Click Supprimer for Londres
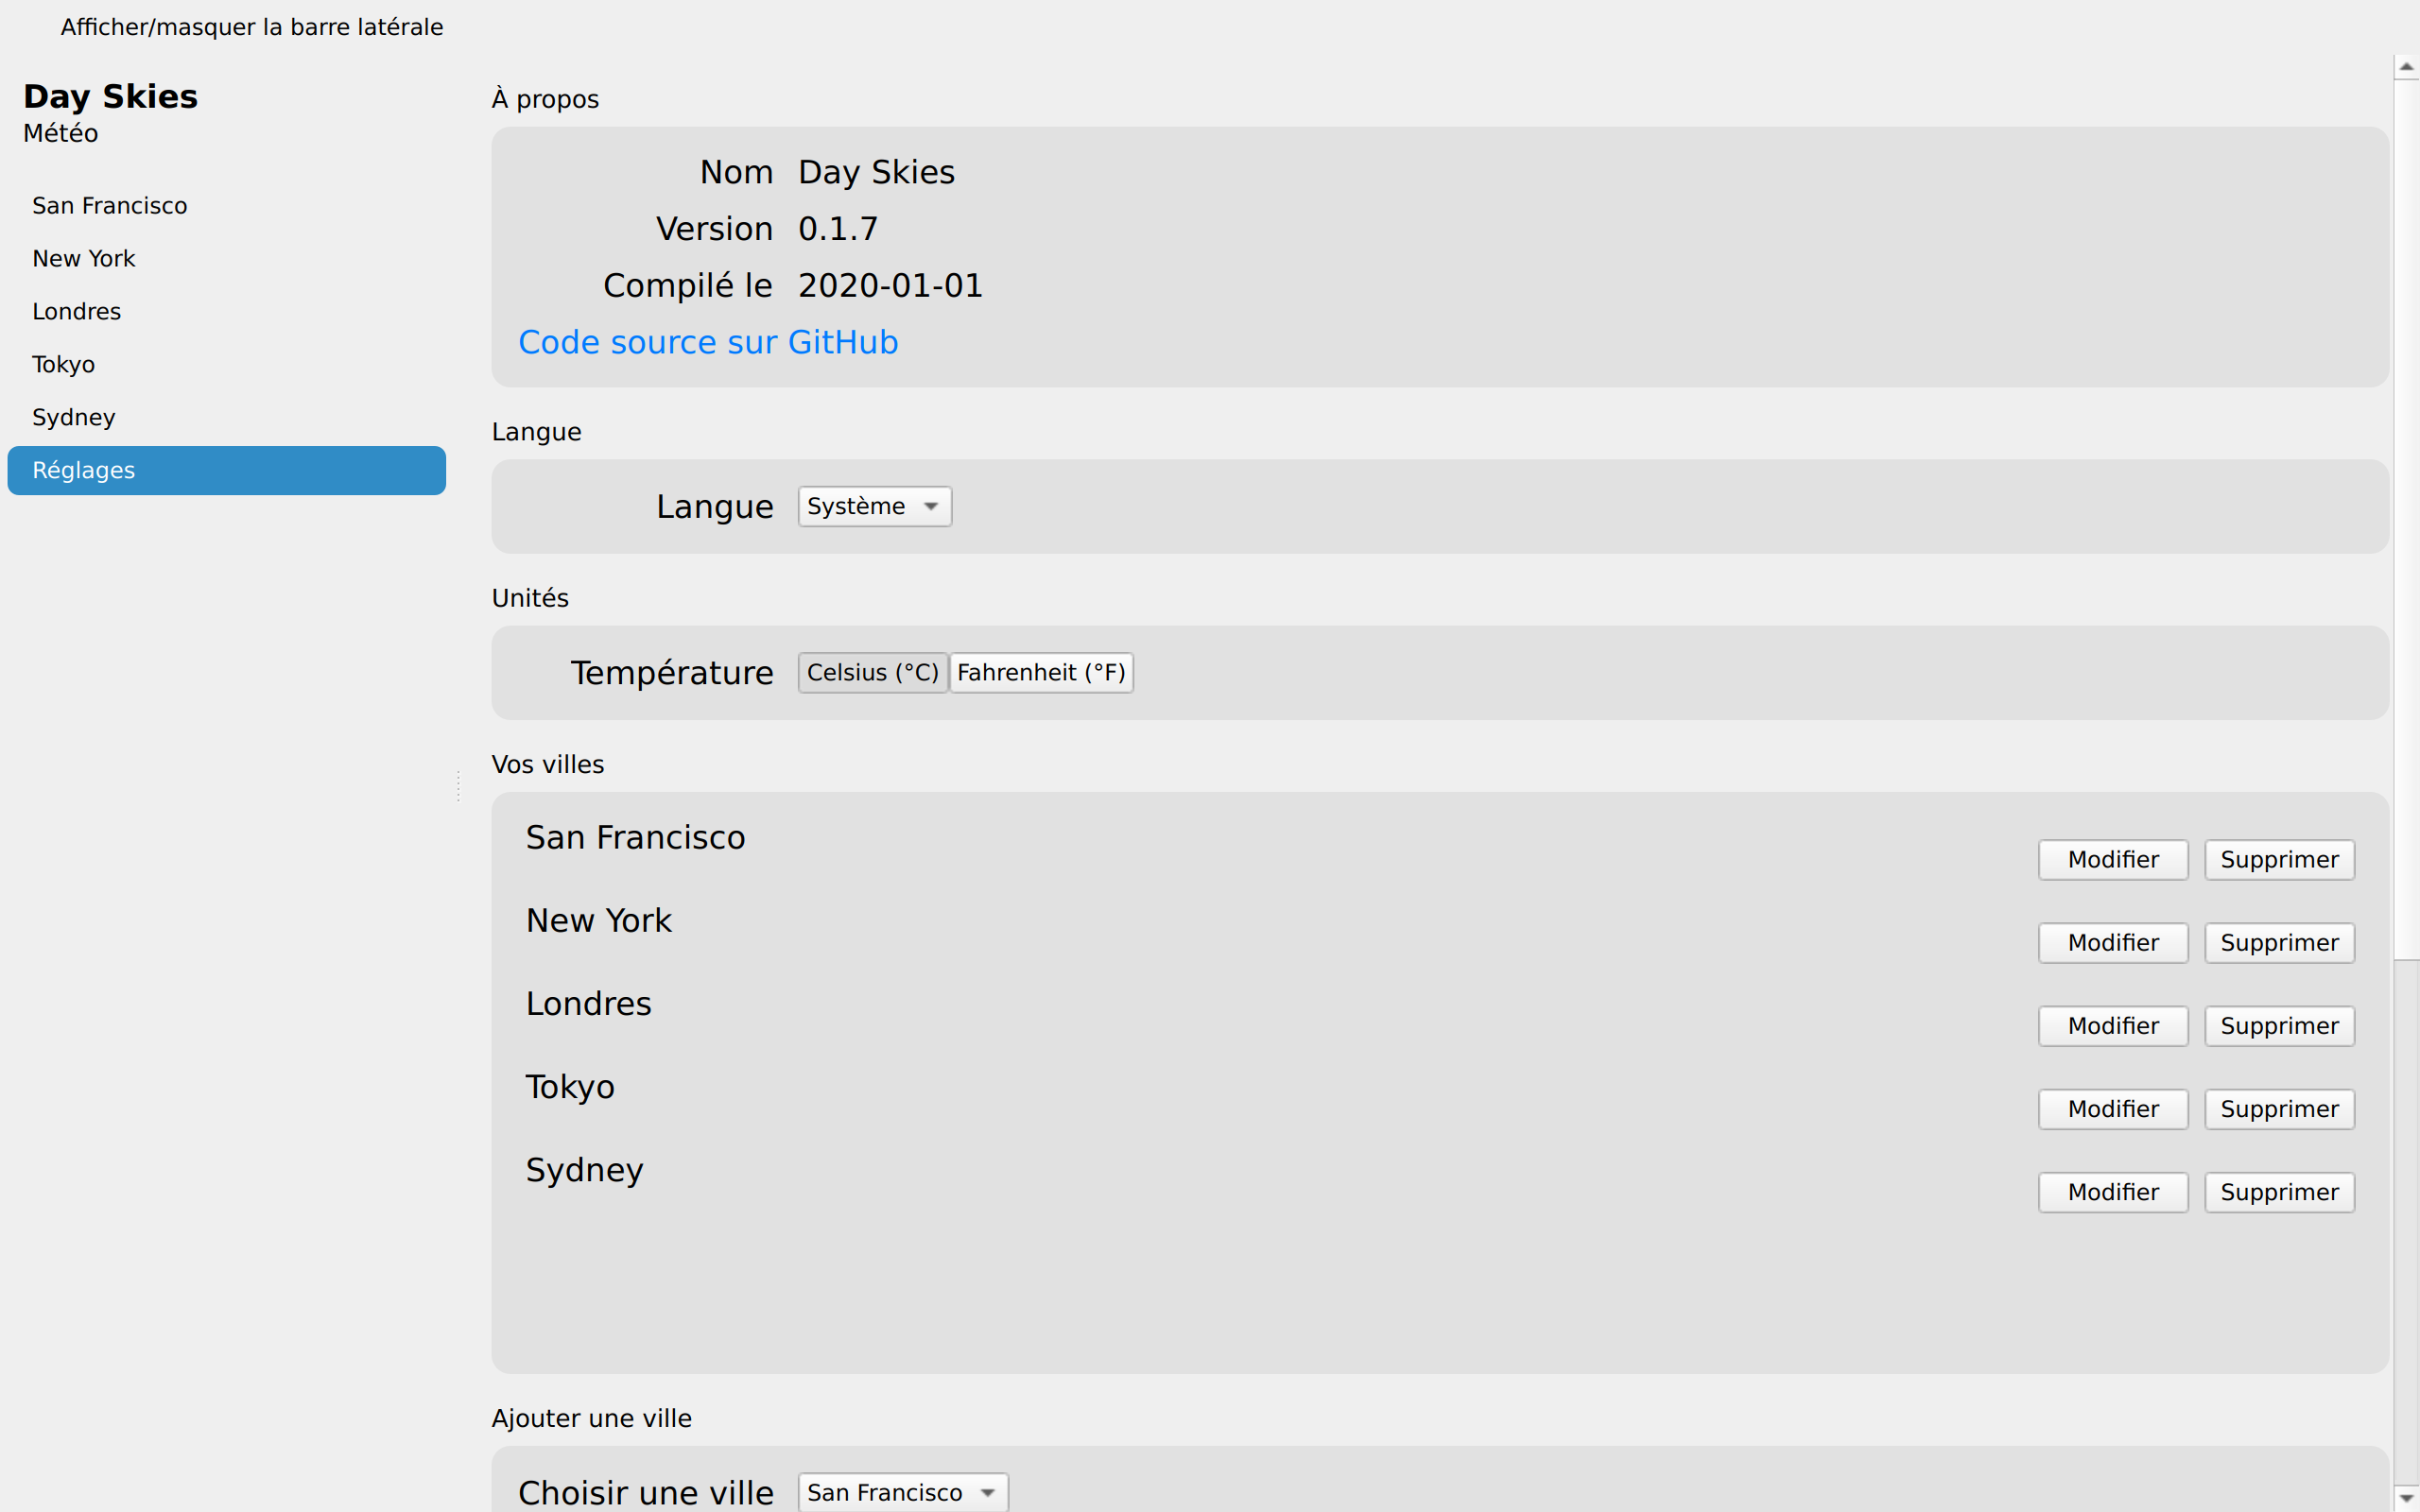 tap(2279, 1026)
